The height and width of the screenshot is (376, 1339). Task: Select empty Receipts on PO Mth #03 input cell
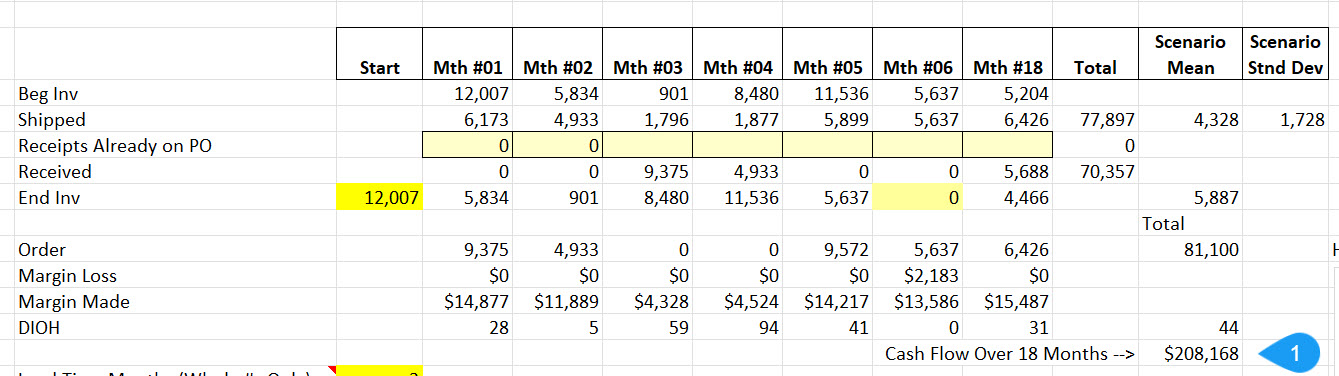(647, 146)
